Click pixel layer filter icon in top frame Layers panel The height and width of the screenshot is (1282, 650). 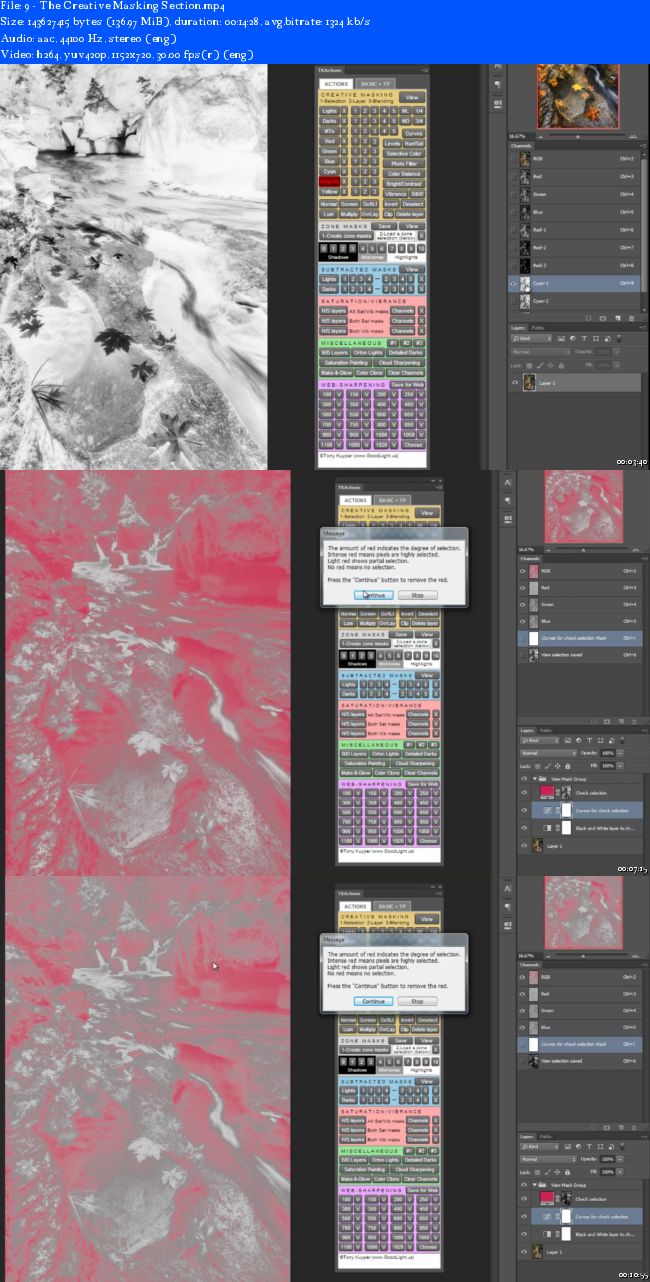click(561, 338)
